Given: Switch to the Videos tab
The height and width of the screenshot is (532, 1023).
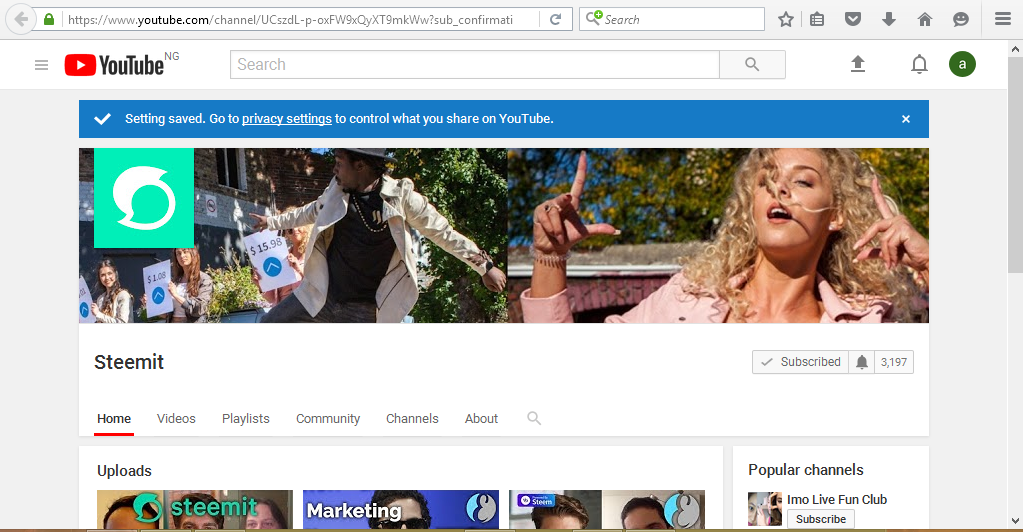Looking at the screenshot, I should [176, 418].
